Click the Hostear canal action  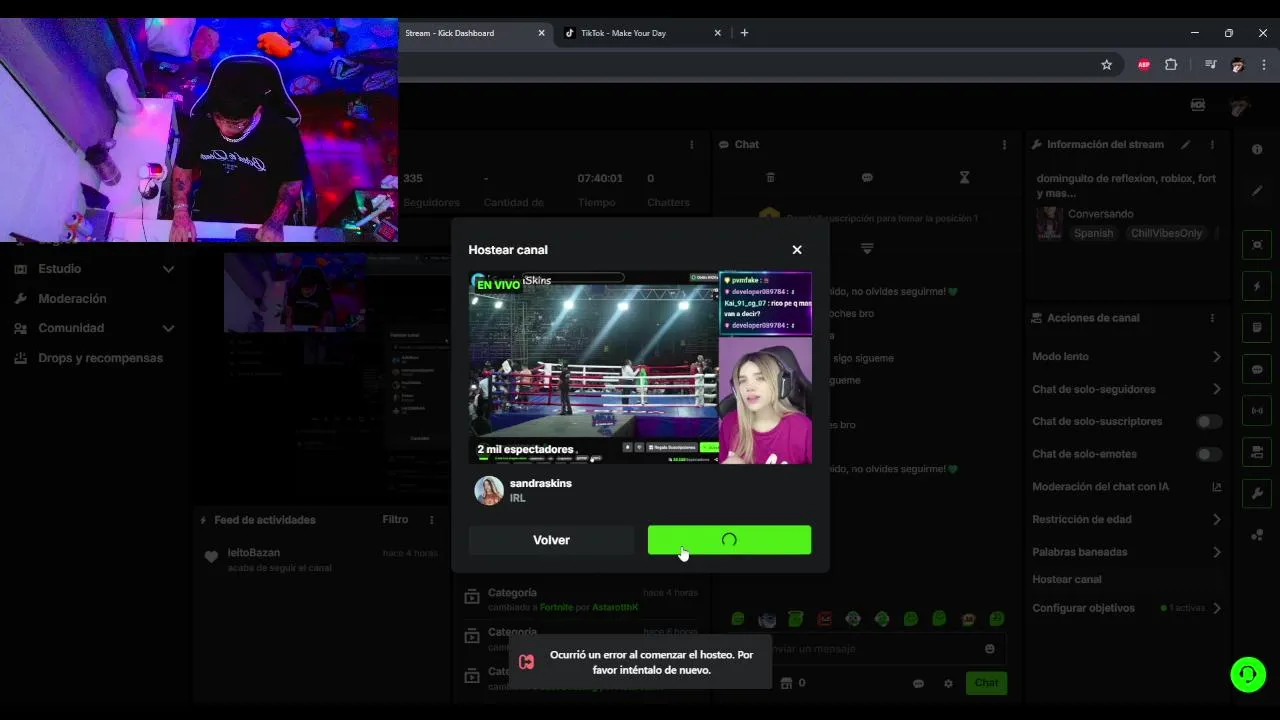coord(1067,580)
